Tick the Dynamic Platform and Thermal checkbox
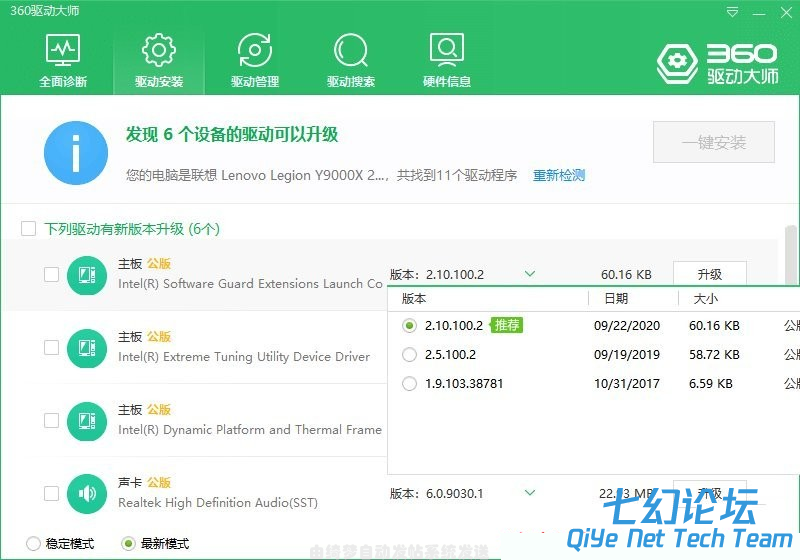Viewport: 800px width, 560px height. coord(52,420)
